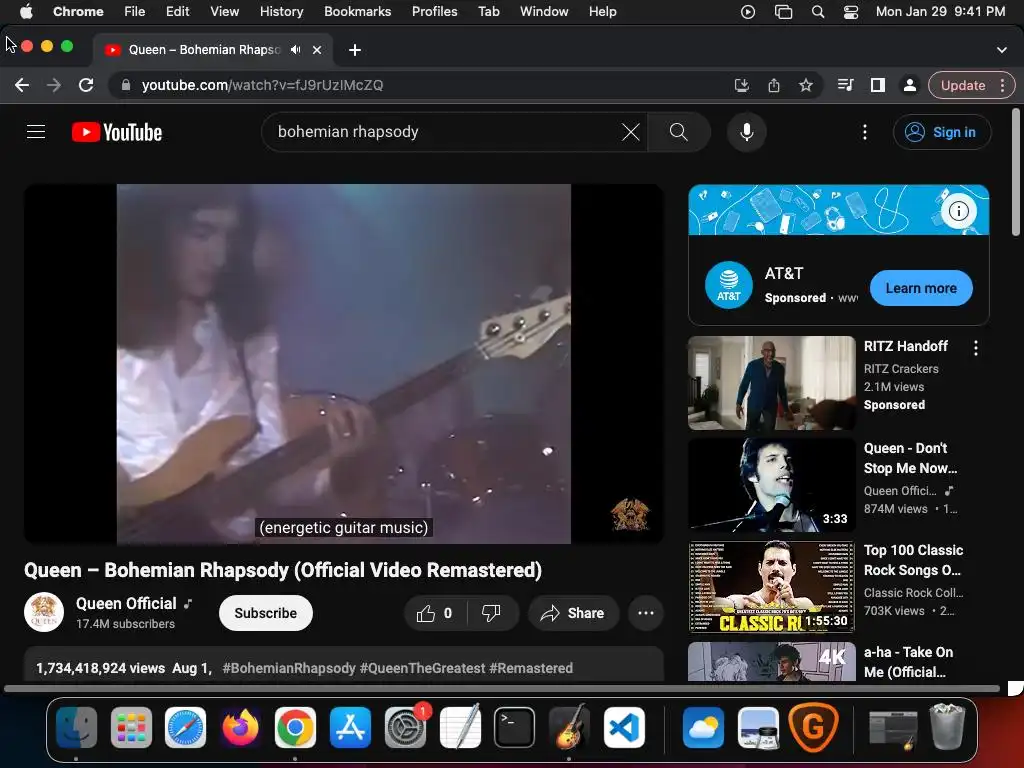
Task: Like the video with thumbs up
Action: click(x=434, y=613)
